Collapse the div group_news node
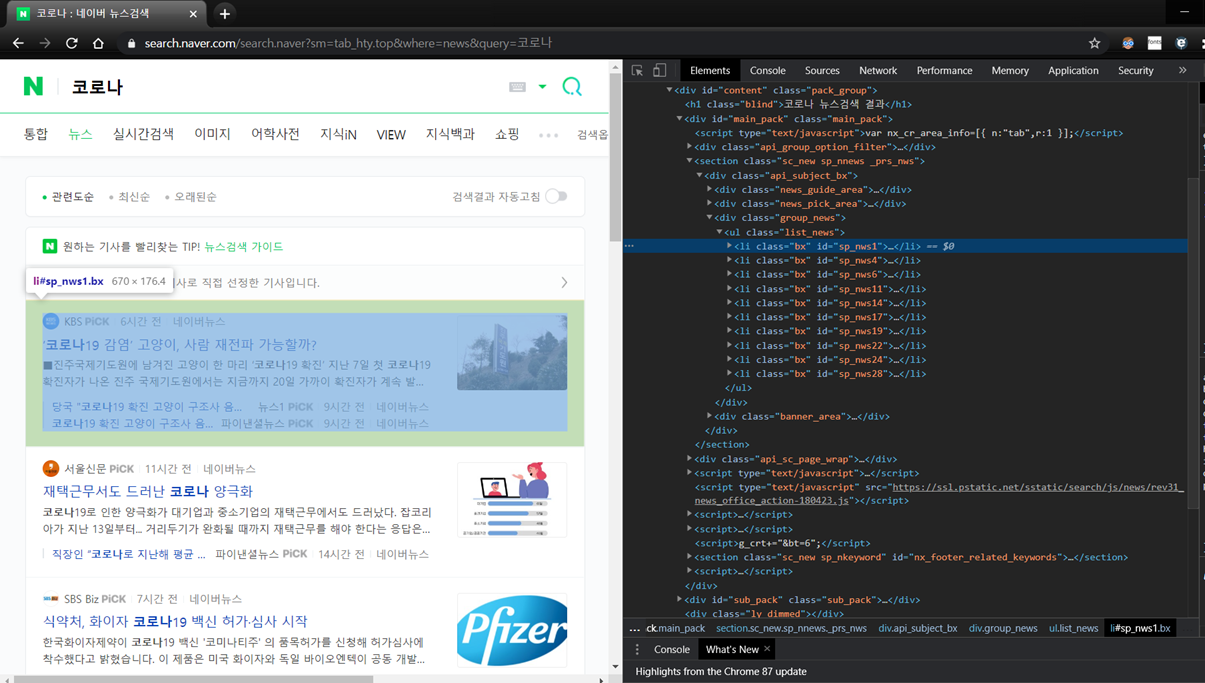Image resolution: width=1205 pixels, height=683 pixels. tap(709, 218)
